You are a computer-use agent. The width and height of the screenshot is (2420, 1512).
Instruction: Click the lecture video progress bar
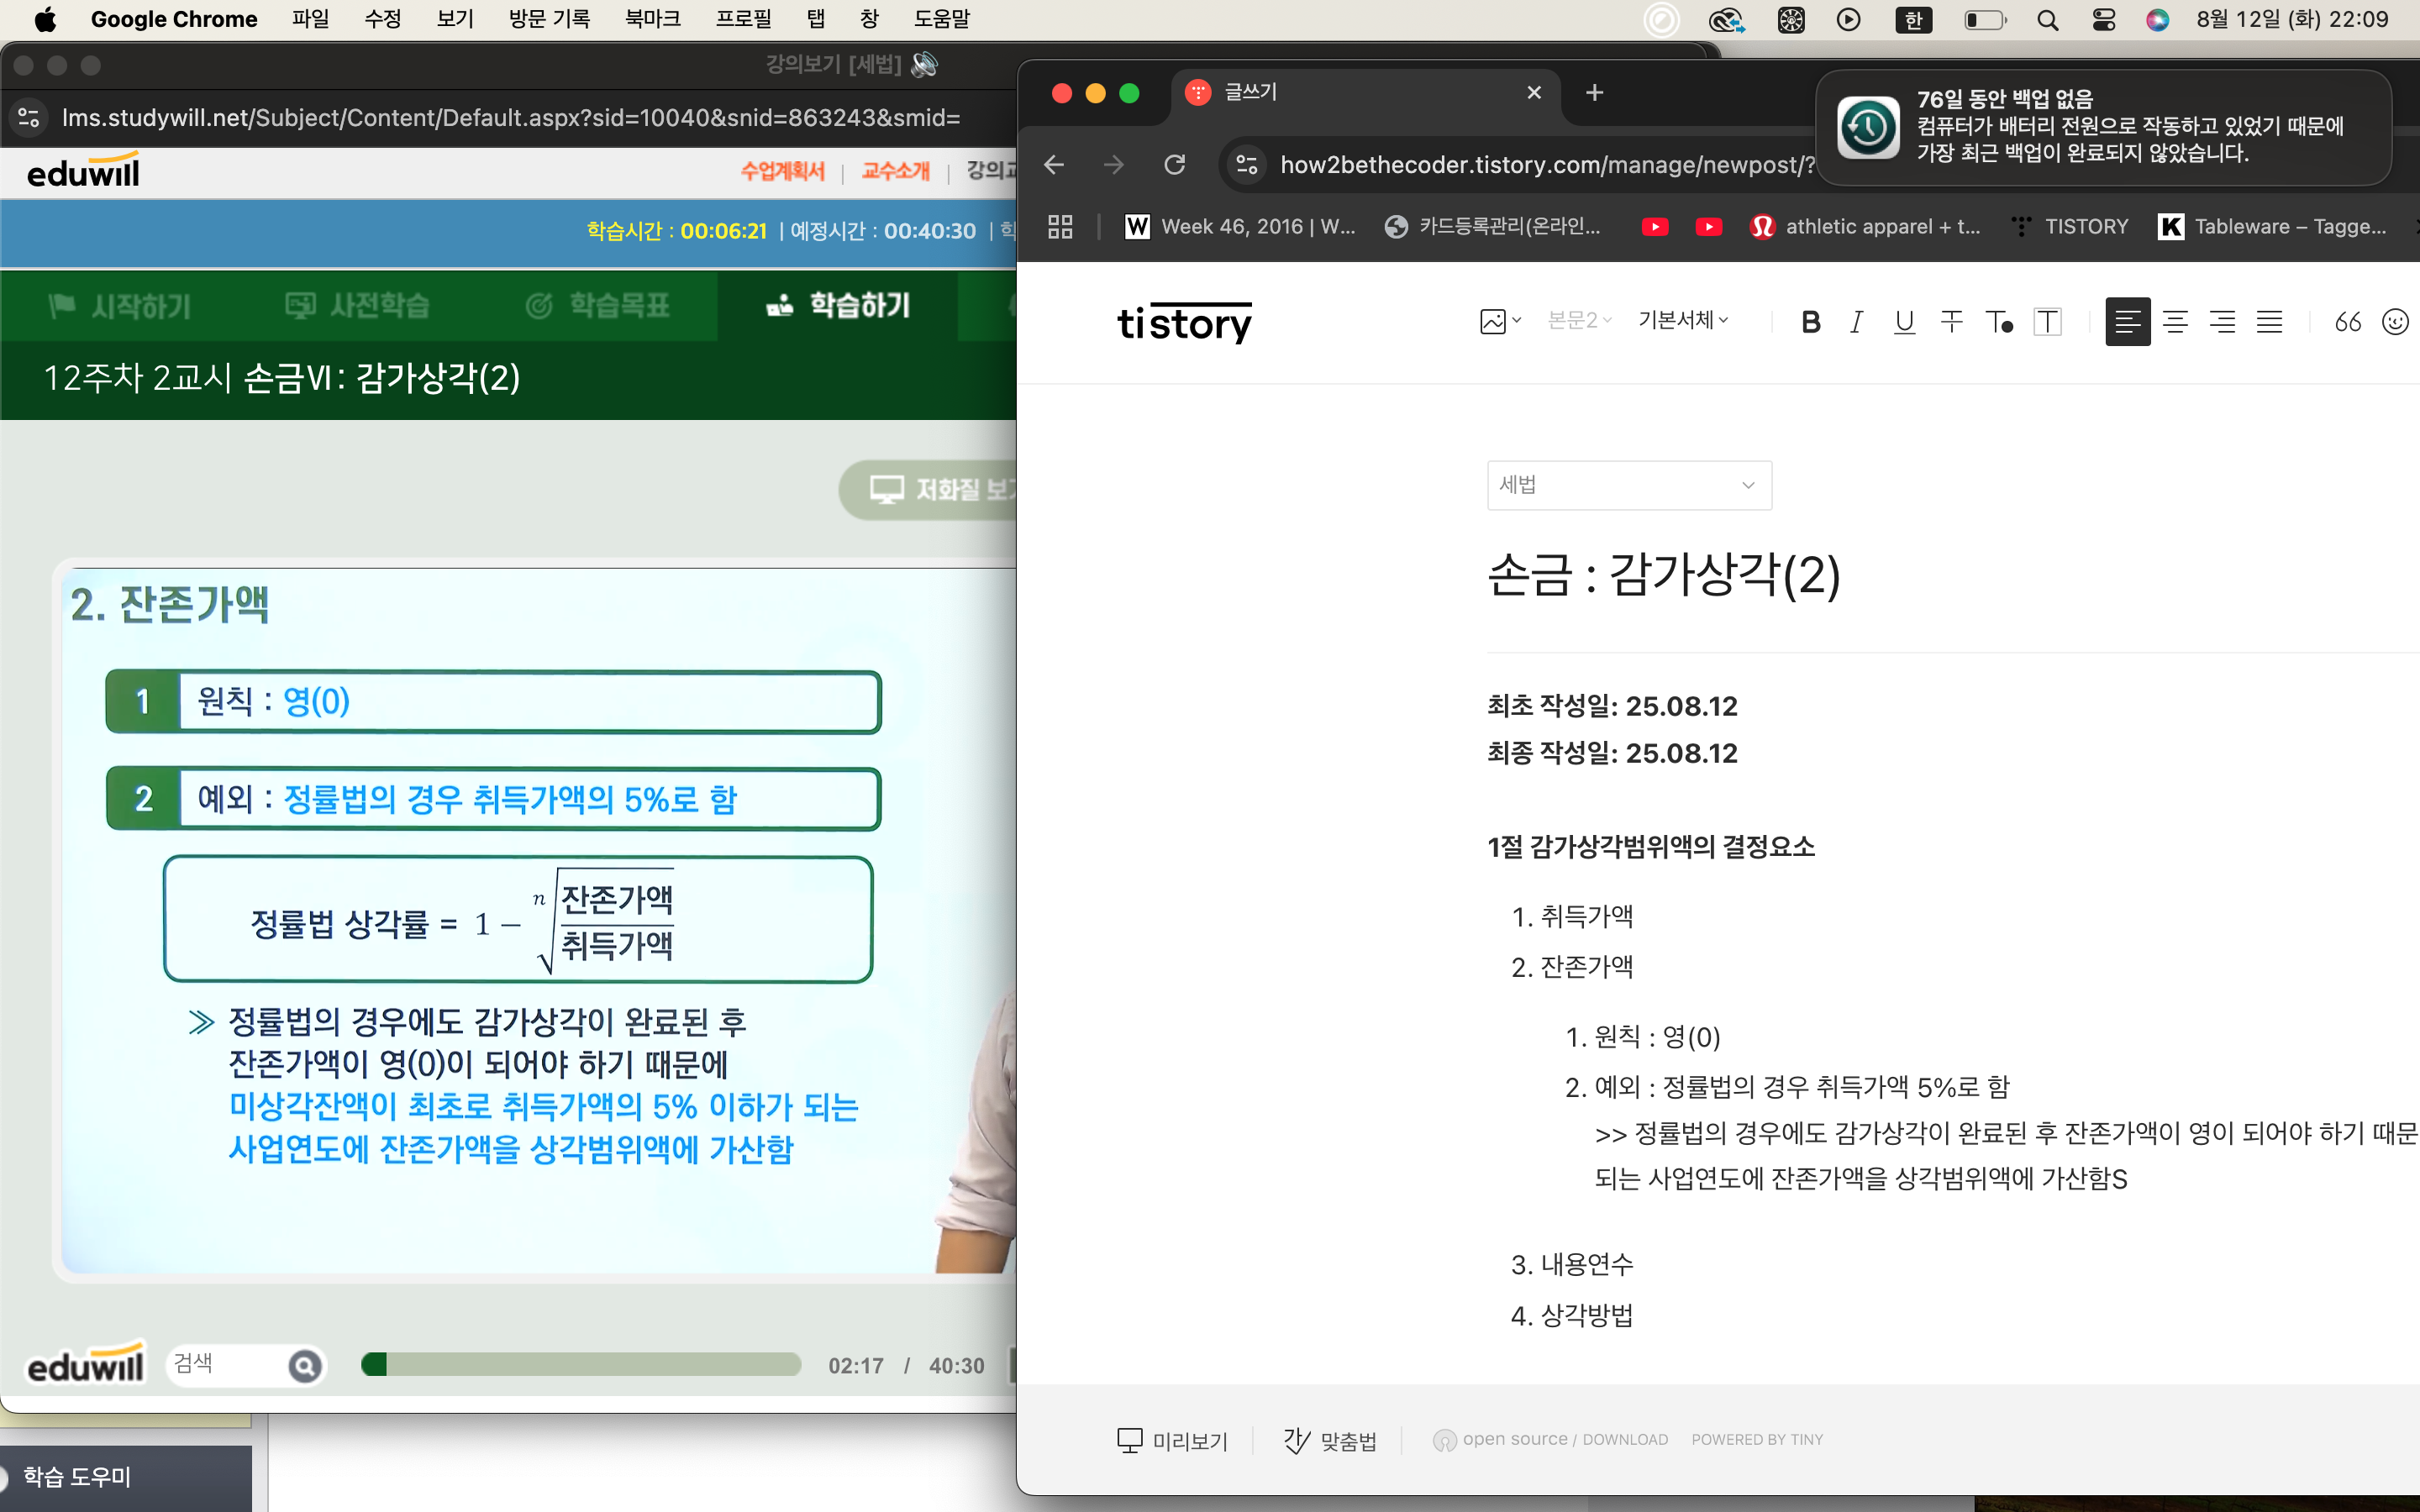(x=581, y=1365)
